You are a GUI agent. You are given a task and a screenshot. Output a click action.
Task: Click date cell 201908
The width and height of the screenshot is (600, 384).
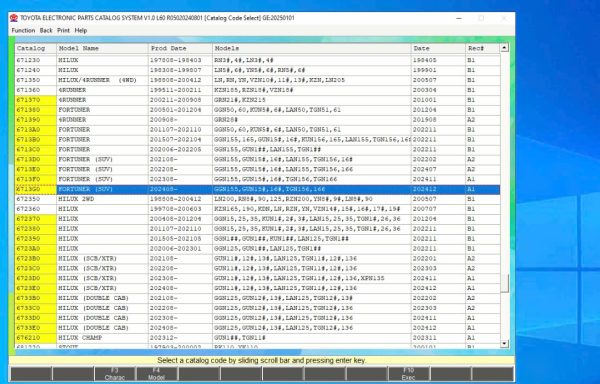point(424,120)
